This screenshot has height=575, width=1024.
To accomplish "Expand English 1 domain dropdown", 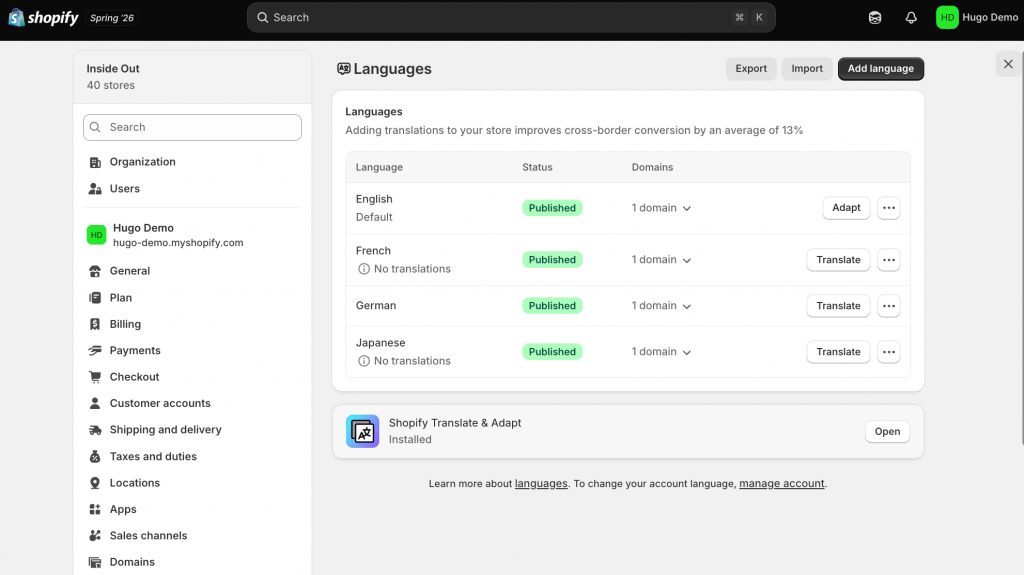I will 661,208.
